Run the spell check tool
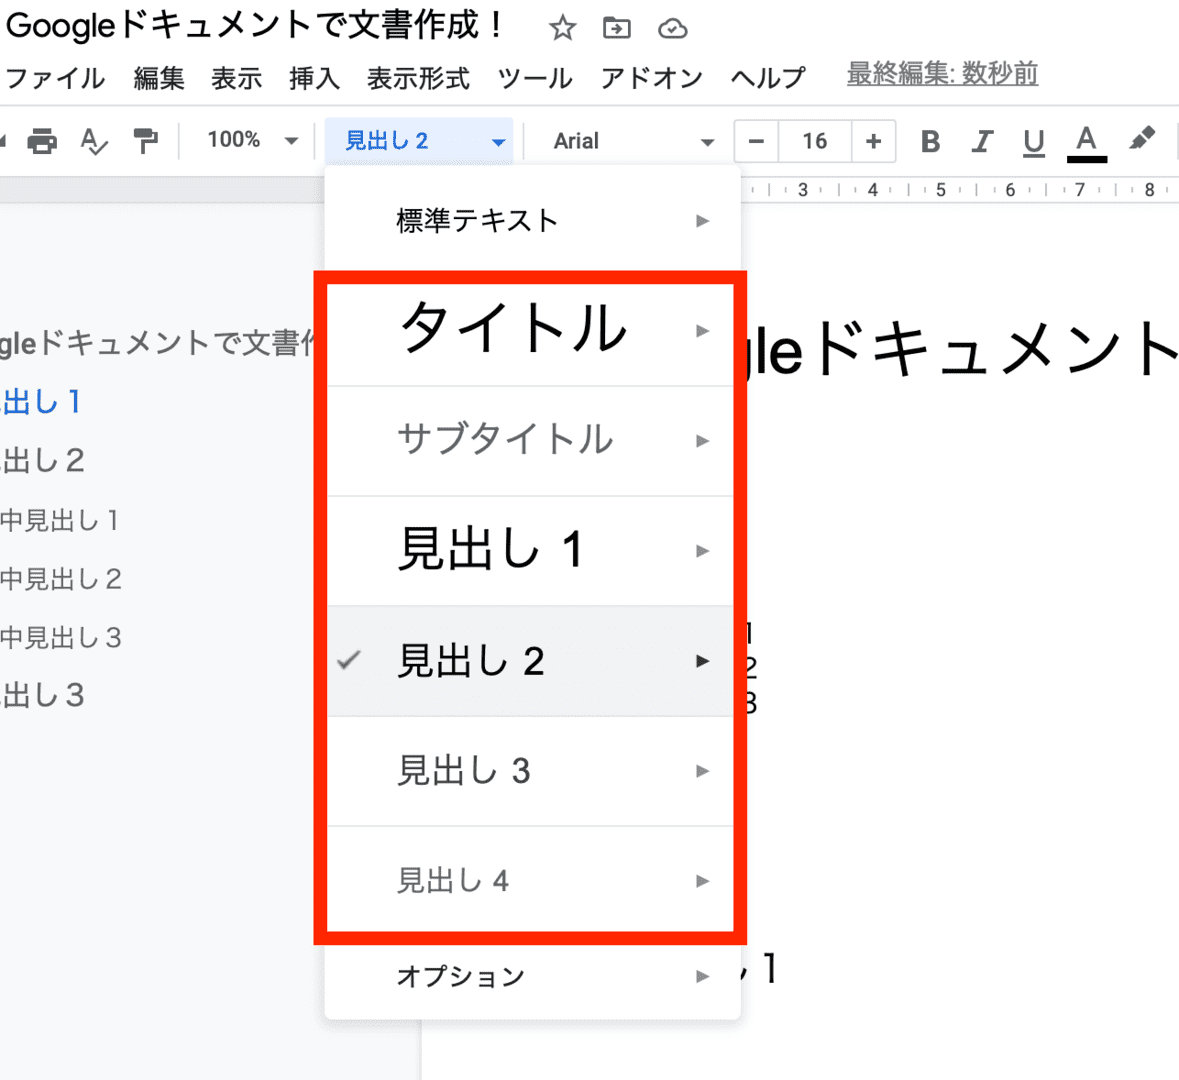Image resolution: width=1179 pixels, height=1080 pixels. 93,141
